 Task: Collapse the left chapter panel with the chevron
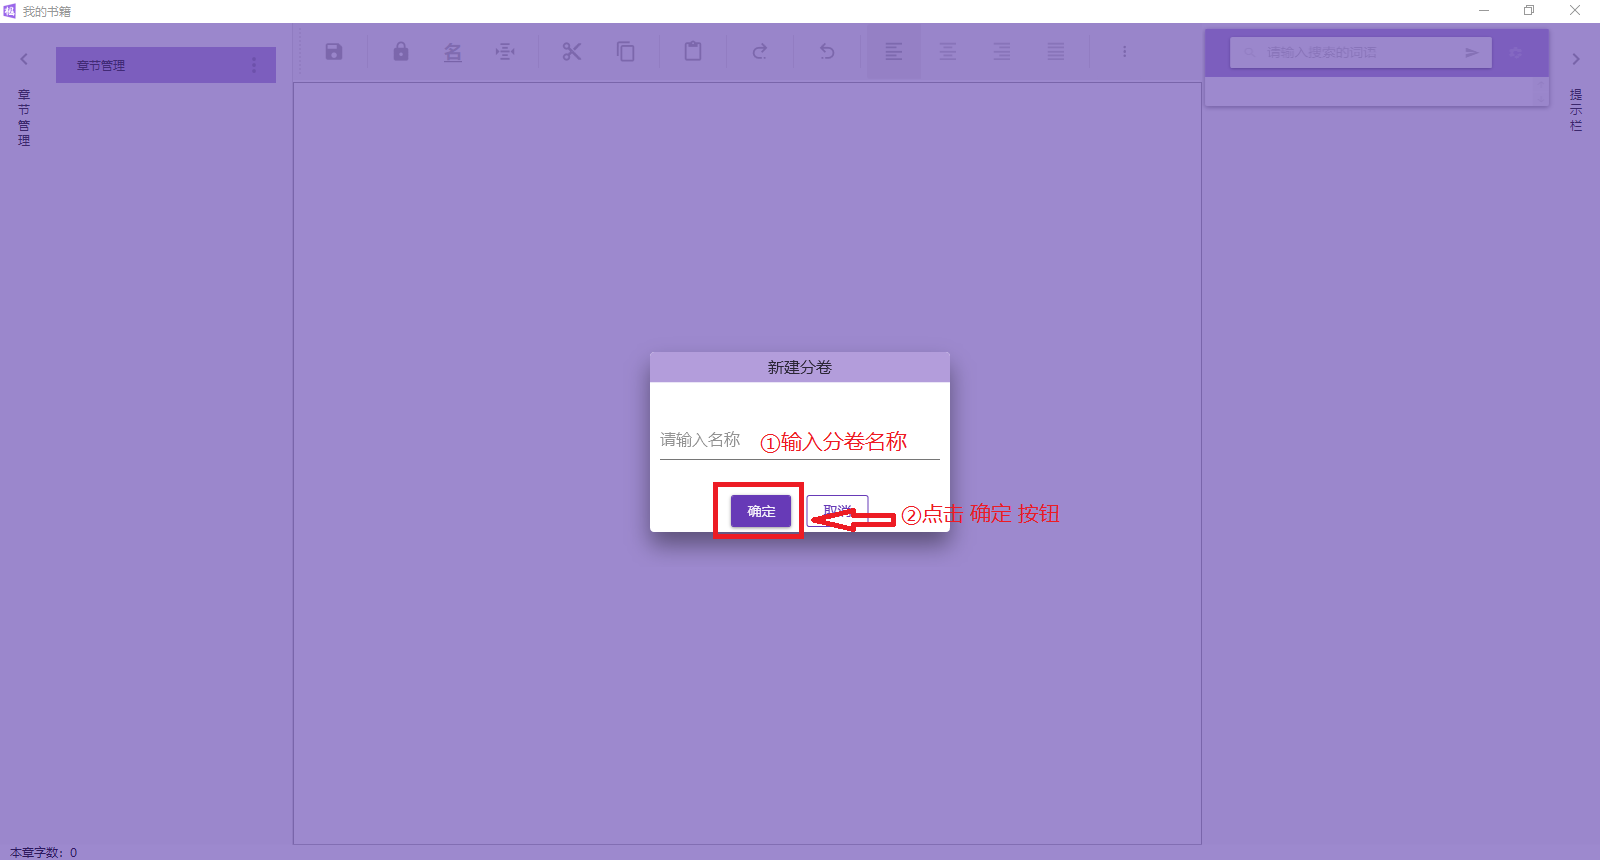coord(24,59)
